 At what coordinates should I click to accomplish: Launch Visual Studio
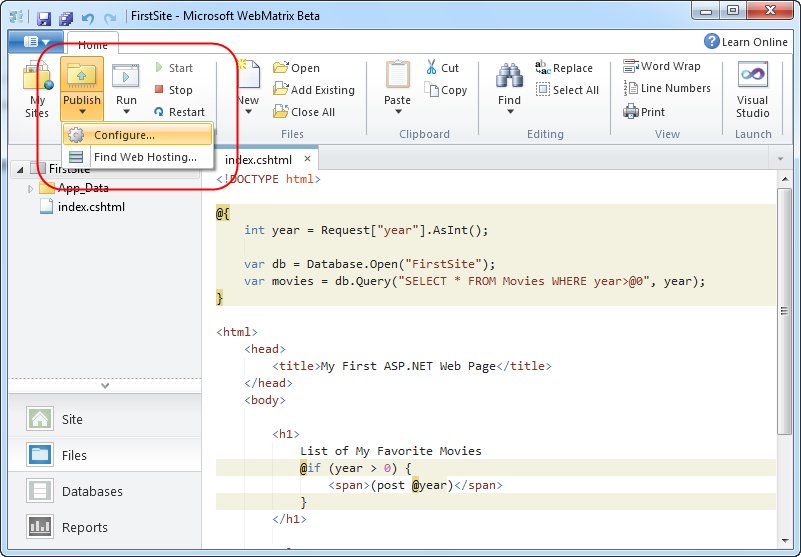(x=752, y=90)
